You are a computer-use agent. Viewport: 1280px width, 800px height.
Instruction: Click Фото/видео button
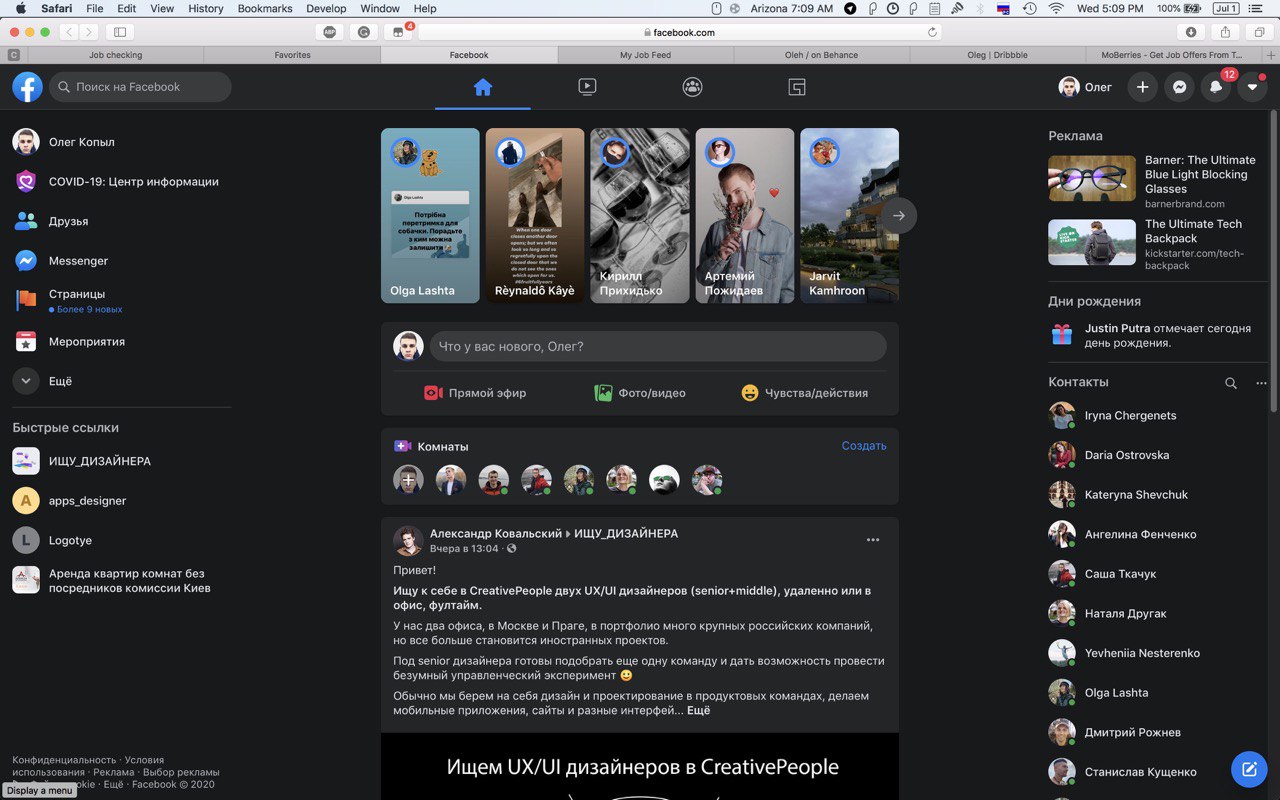640,393
